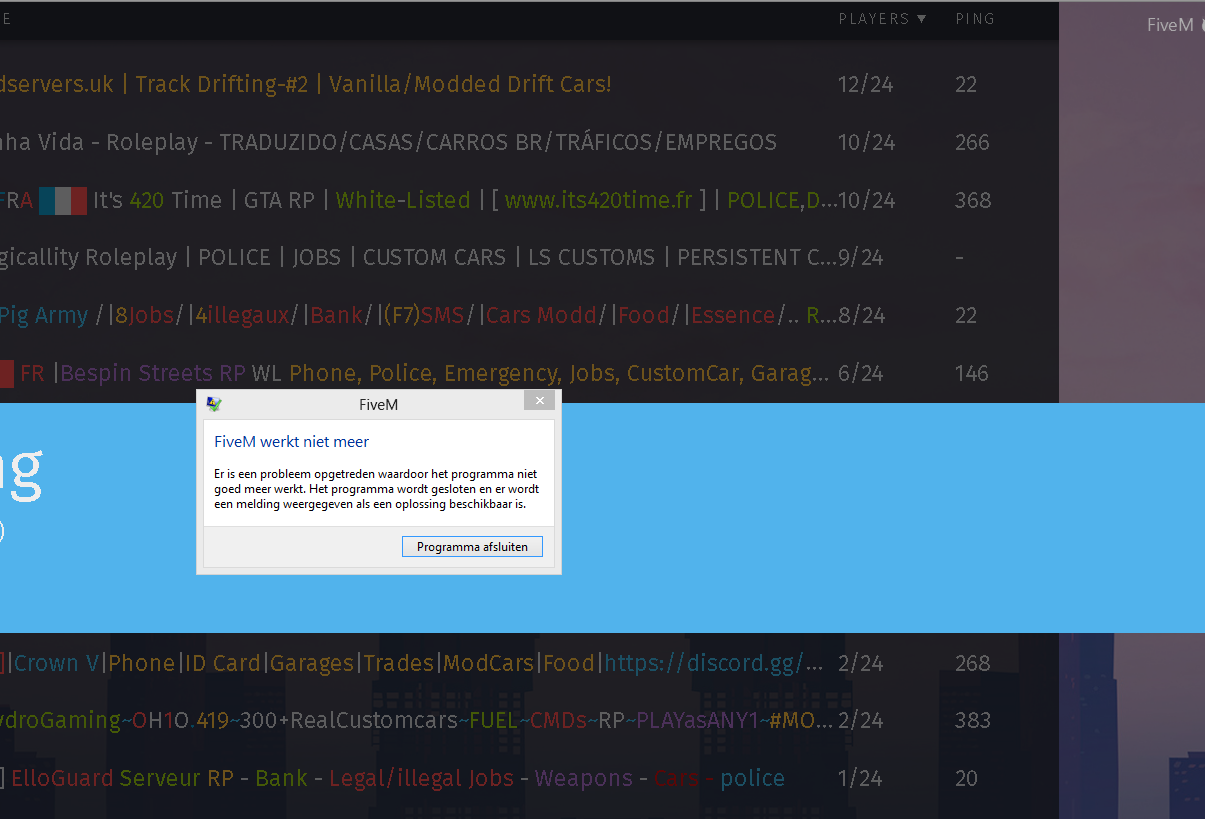Click the FiveM dialog title bar icon

click(x=214, y=404)
